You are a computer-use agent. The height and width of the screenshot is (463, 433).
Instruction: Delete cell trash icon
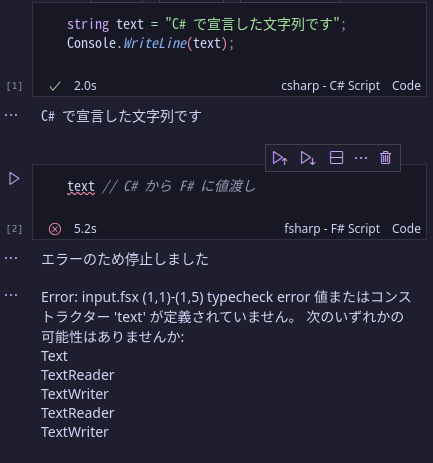385,158
